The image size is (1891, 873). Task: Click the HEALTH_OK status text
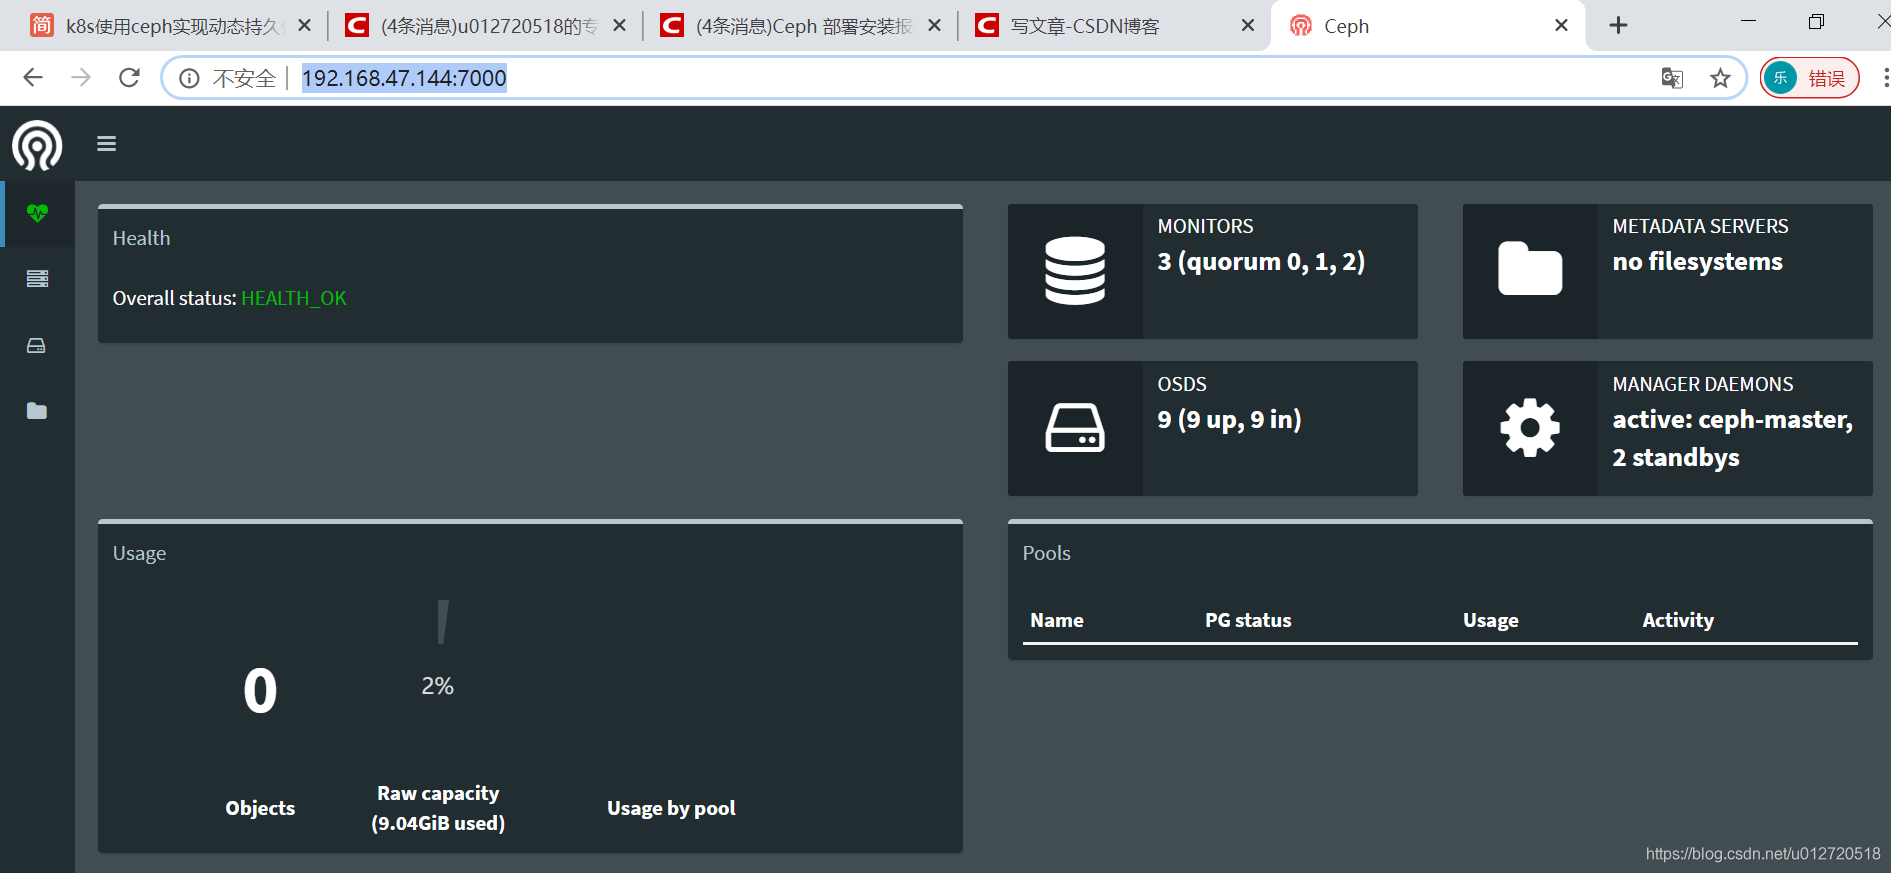(x=294, y=298)
